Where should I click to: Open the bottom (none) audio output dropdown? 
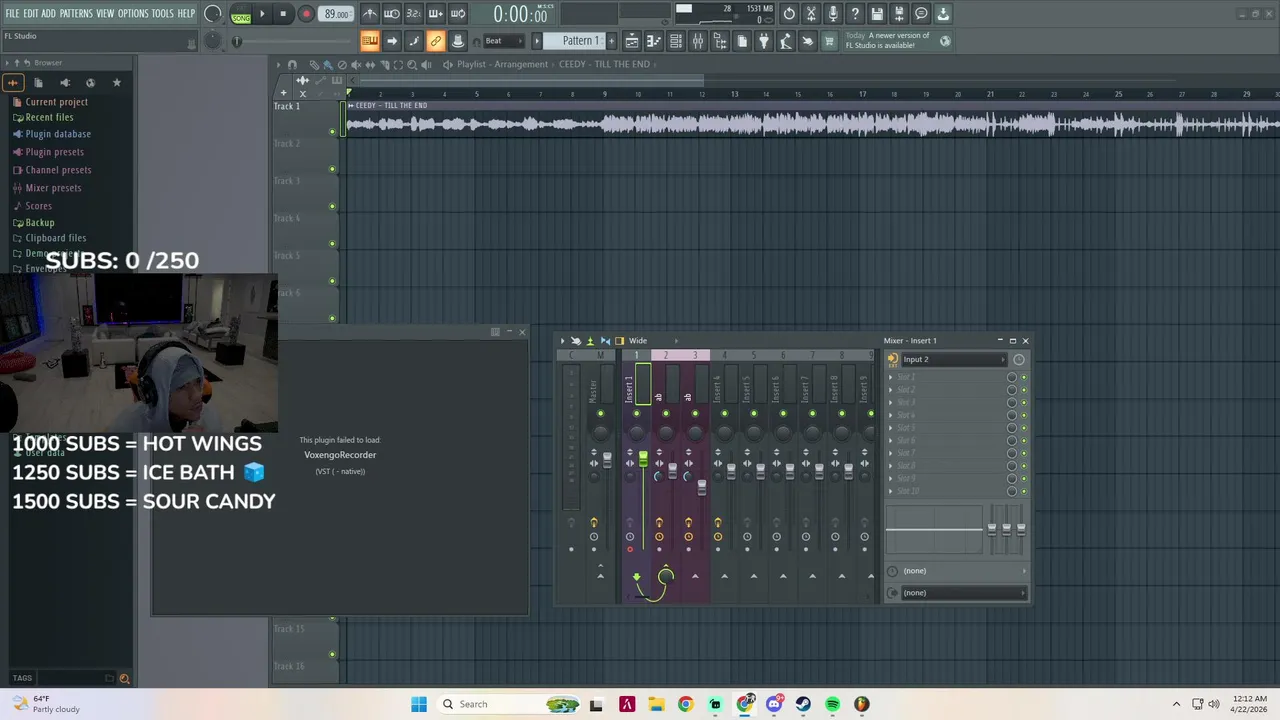[963, 593]
